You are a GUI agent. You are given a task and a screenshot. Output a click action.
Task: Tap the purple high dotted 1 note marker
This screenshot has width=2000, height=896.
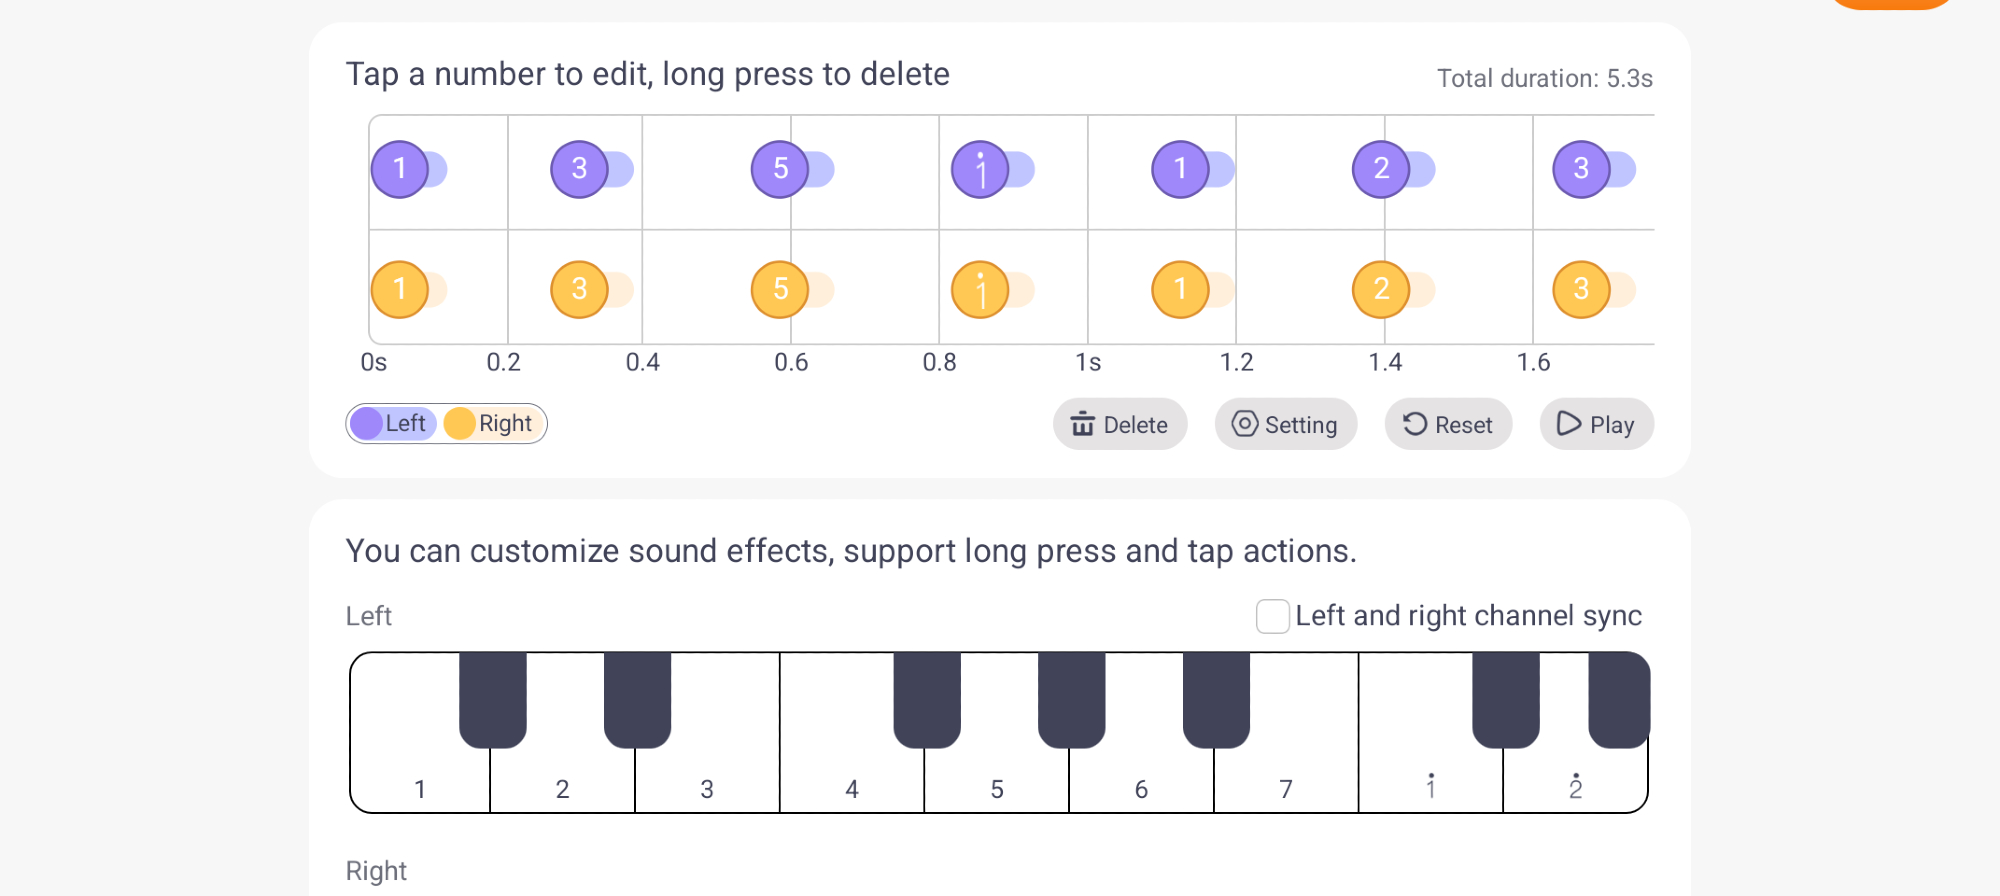pyautogui.click(x=980, y=169)
